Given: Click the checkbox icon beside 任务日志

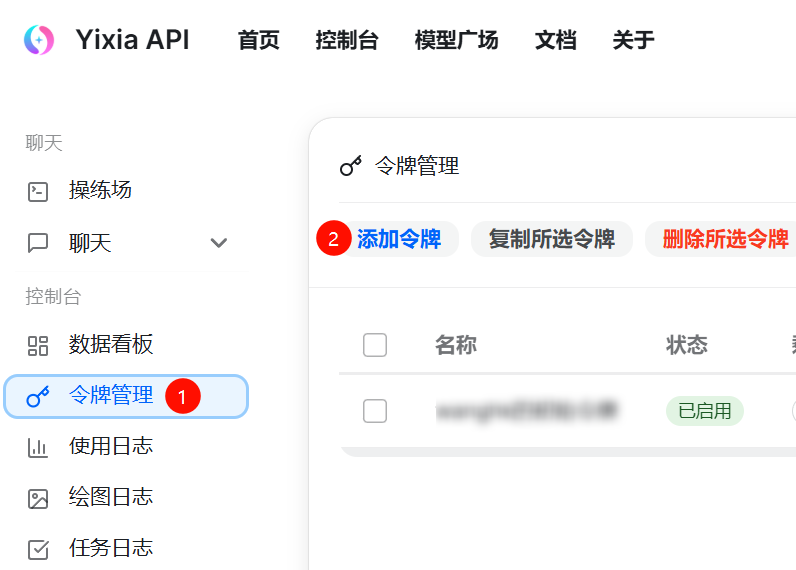Looking at the screenshot, I should (38, 549).
